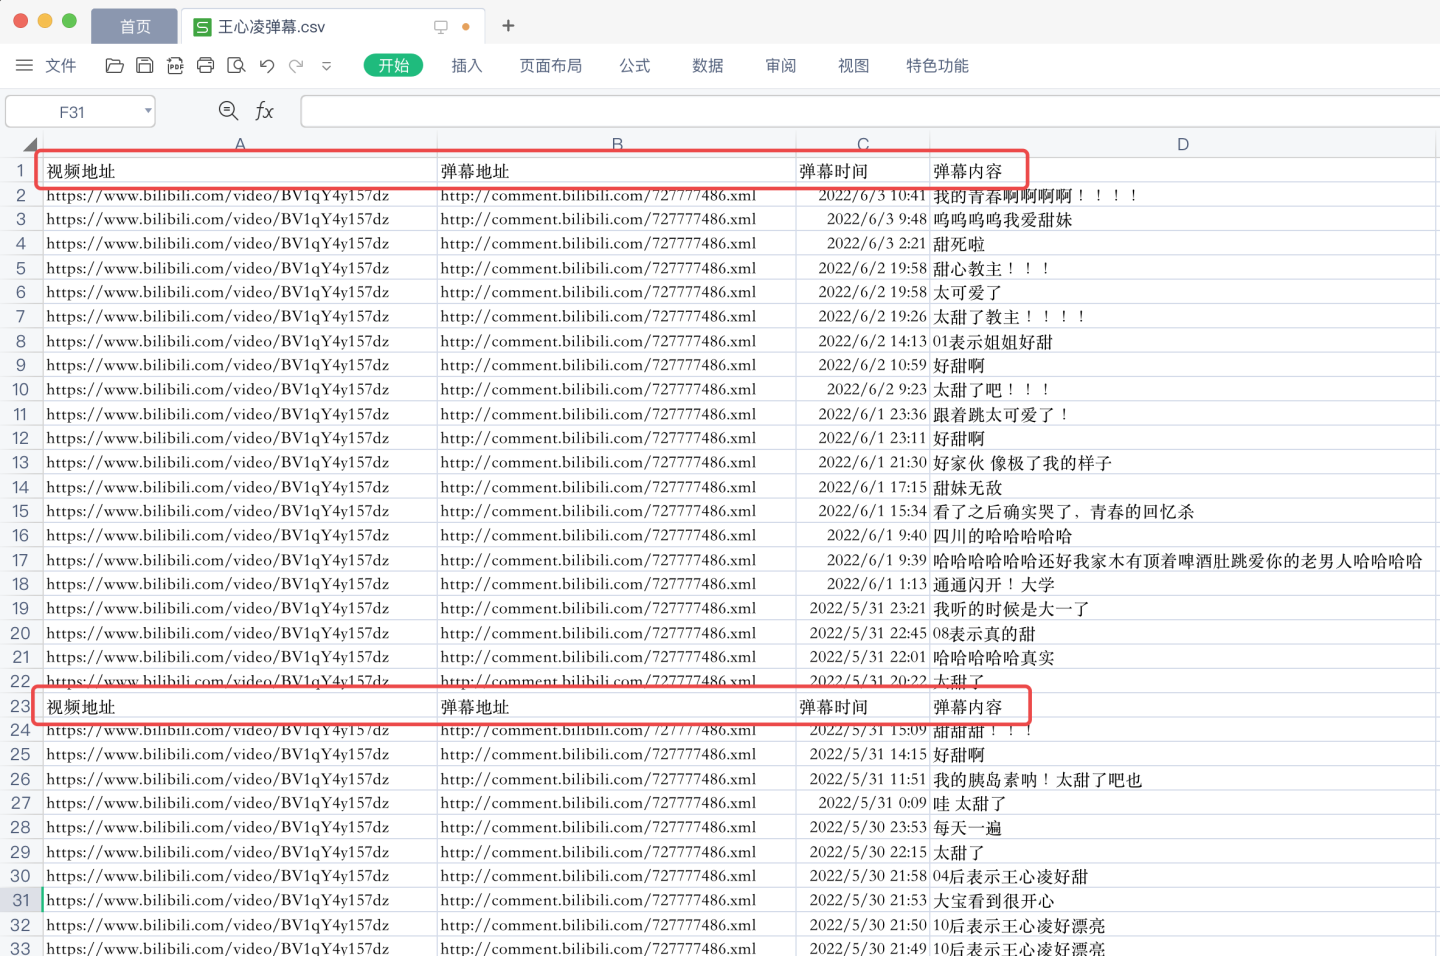The image size is (1440, 956).
Task: Click the fx insert function icon
Action: click(x=264, y=111)
